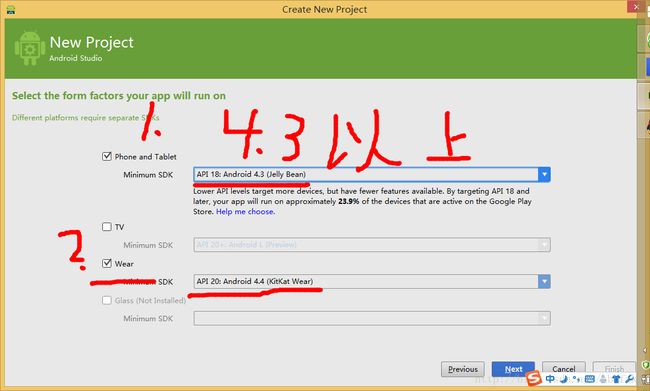
Task: Open the Sogou skin shirt icon
Action: (x=616, y=379)
